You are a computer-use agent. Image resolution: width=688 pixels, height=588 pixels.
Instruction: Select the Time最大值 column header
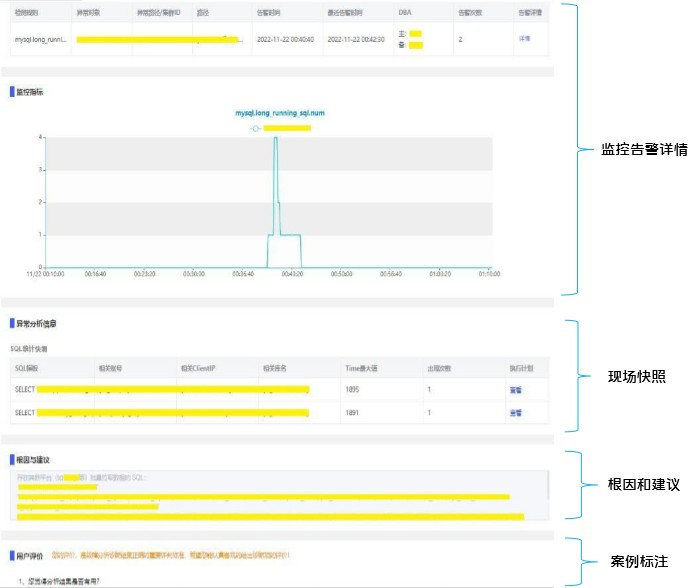pos(361,368)
